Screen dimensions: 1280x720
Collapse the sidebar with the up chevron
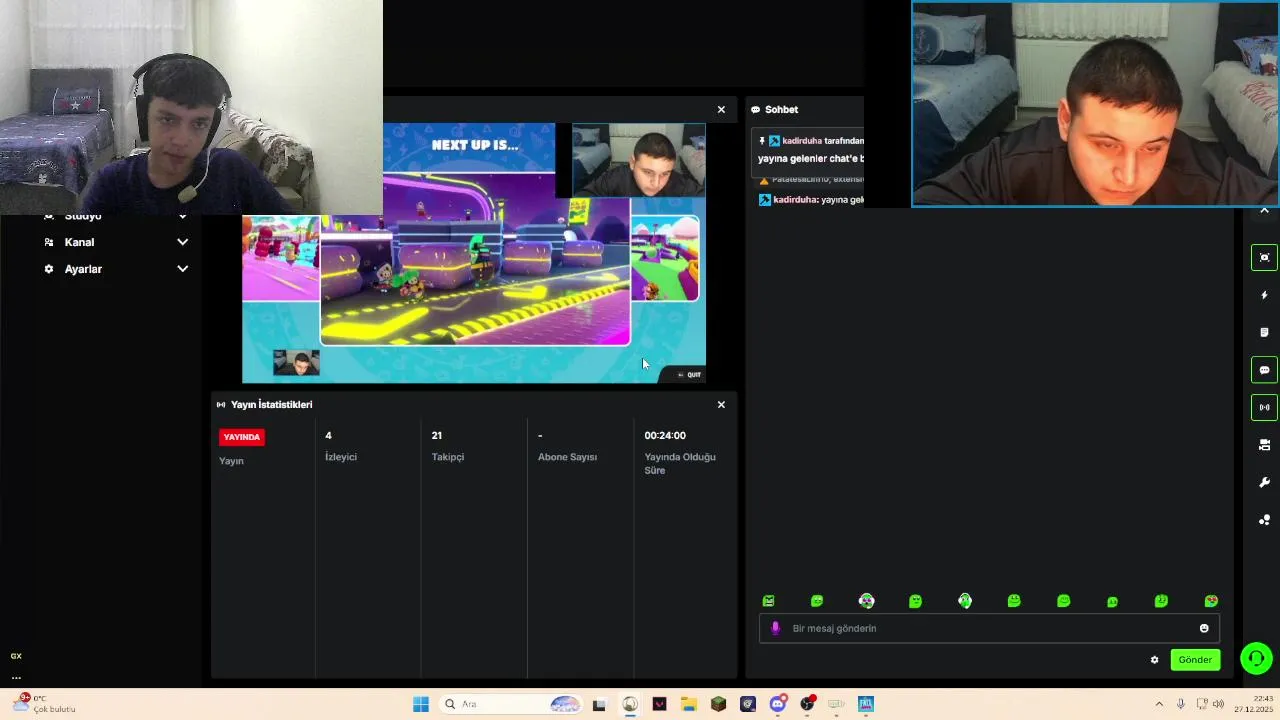point(1264,211)
